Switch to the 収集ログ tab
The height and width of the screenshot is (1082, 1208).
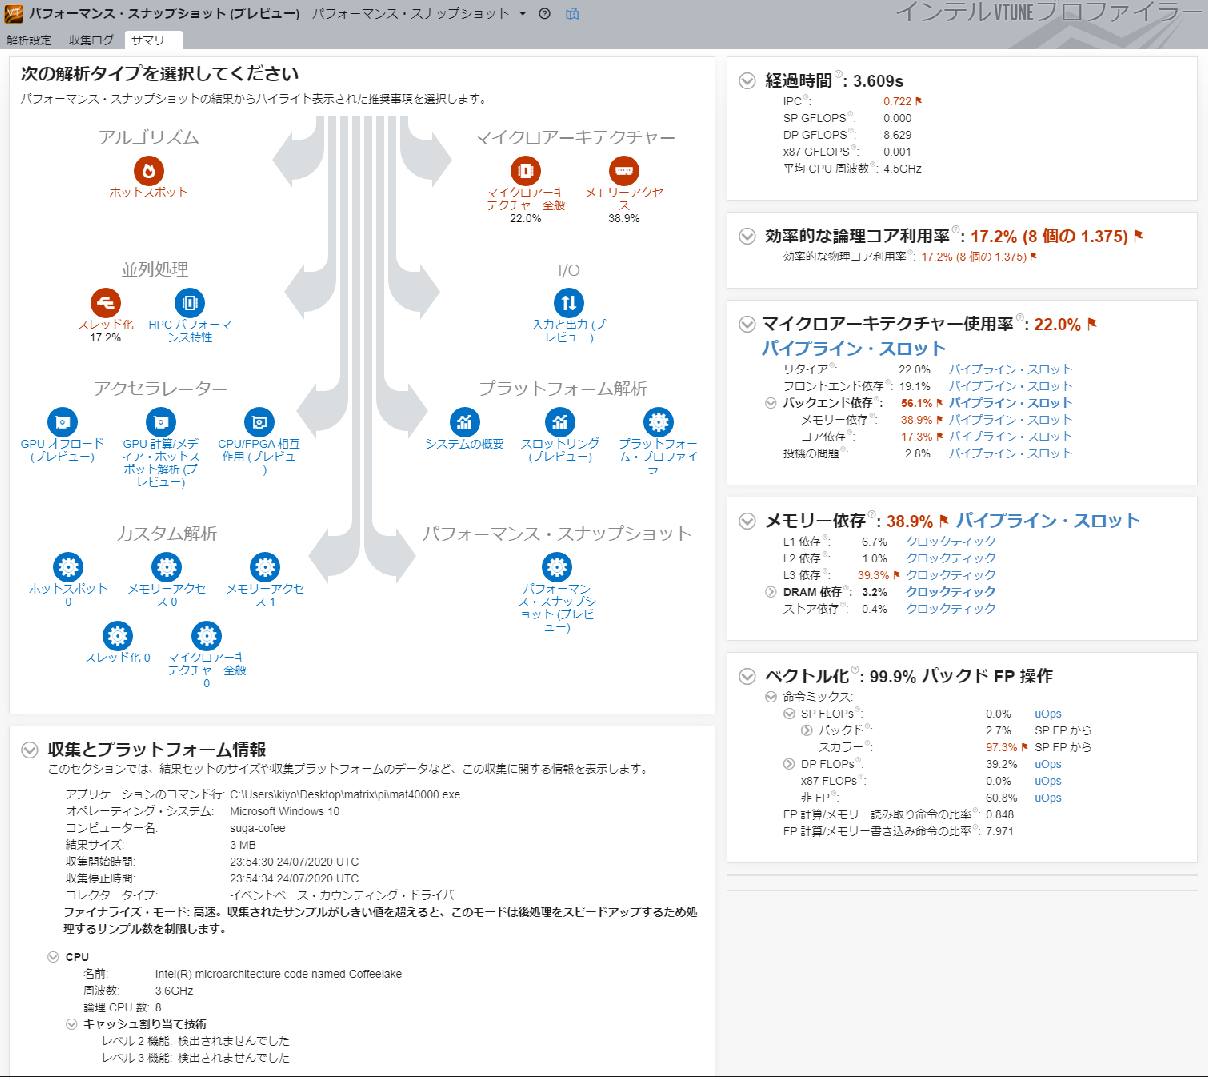[91, 40]
